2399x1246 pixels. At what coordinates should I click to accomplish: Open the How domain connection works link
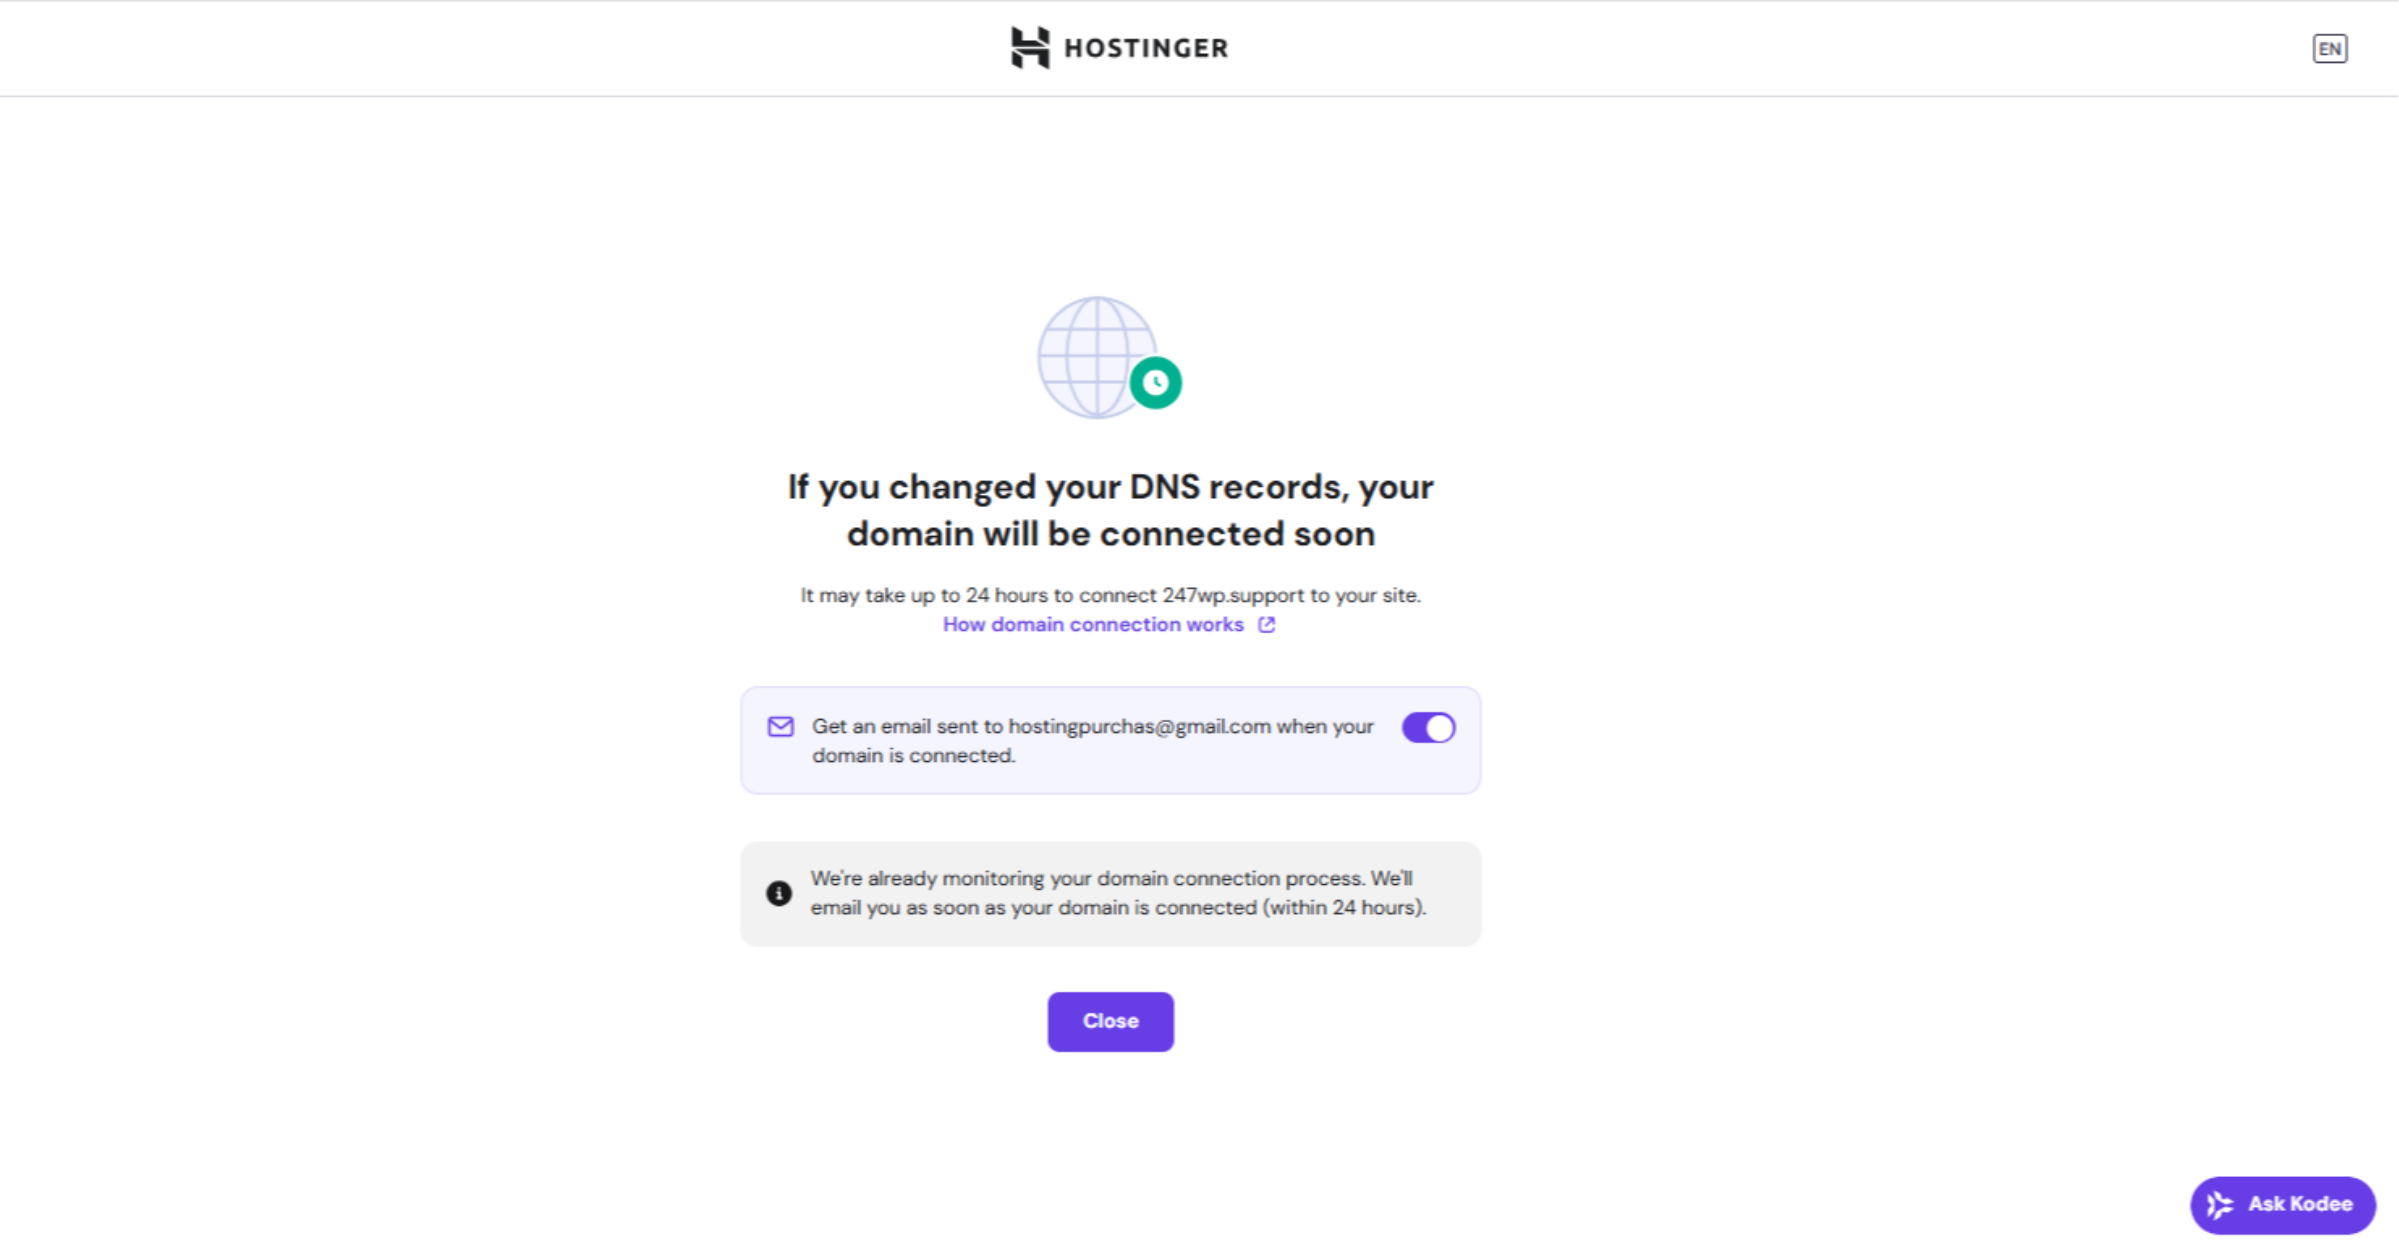click(x=1092, y=625)
